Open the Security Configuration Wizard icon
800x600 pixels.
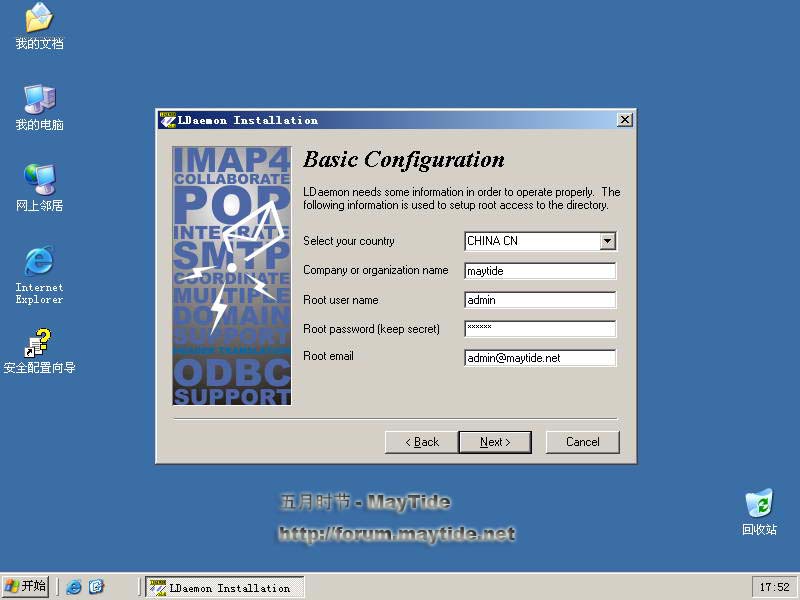(x=39, y=344)
